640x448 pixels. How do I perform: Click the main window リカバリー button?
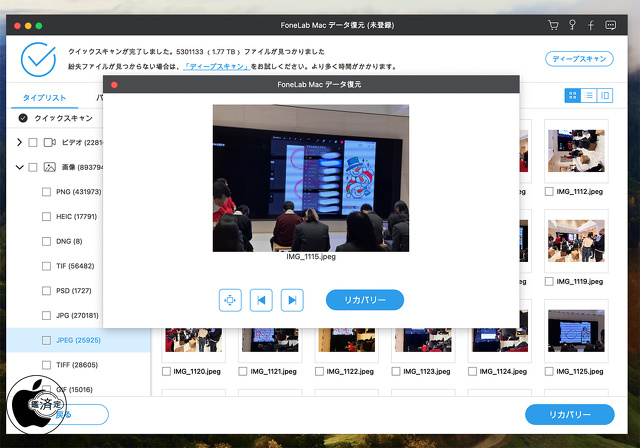click(x=569, y=415)
